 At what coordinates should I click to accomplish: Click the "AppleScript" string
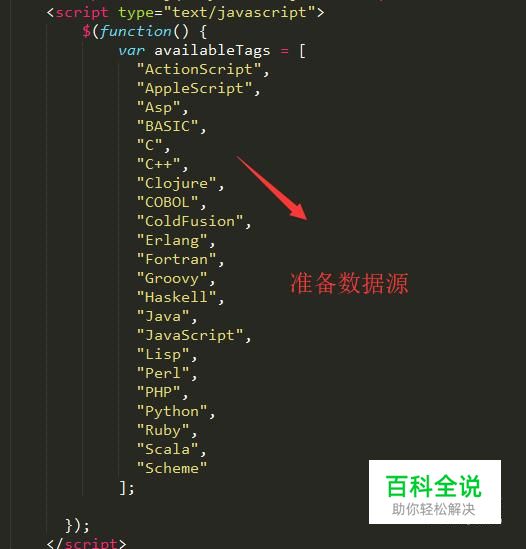click(x=194, y=88)
